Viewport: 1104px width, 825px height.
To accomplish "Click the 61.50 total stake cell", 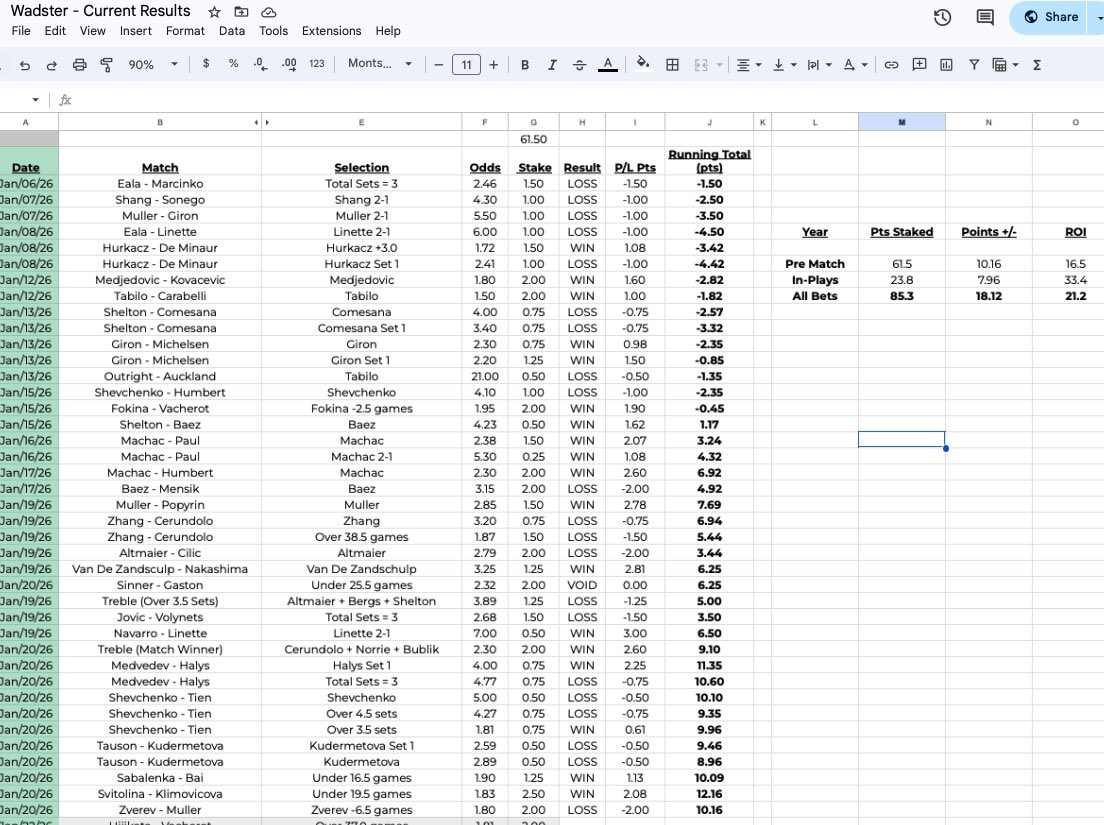I will [x=533, y=139].
